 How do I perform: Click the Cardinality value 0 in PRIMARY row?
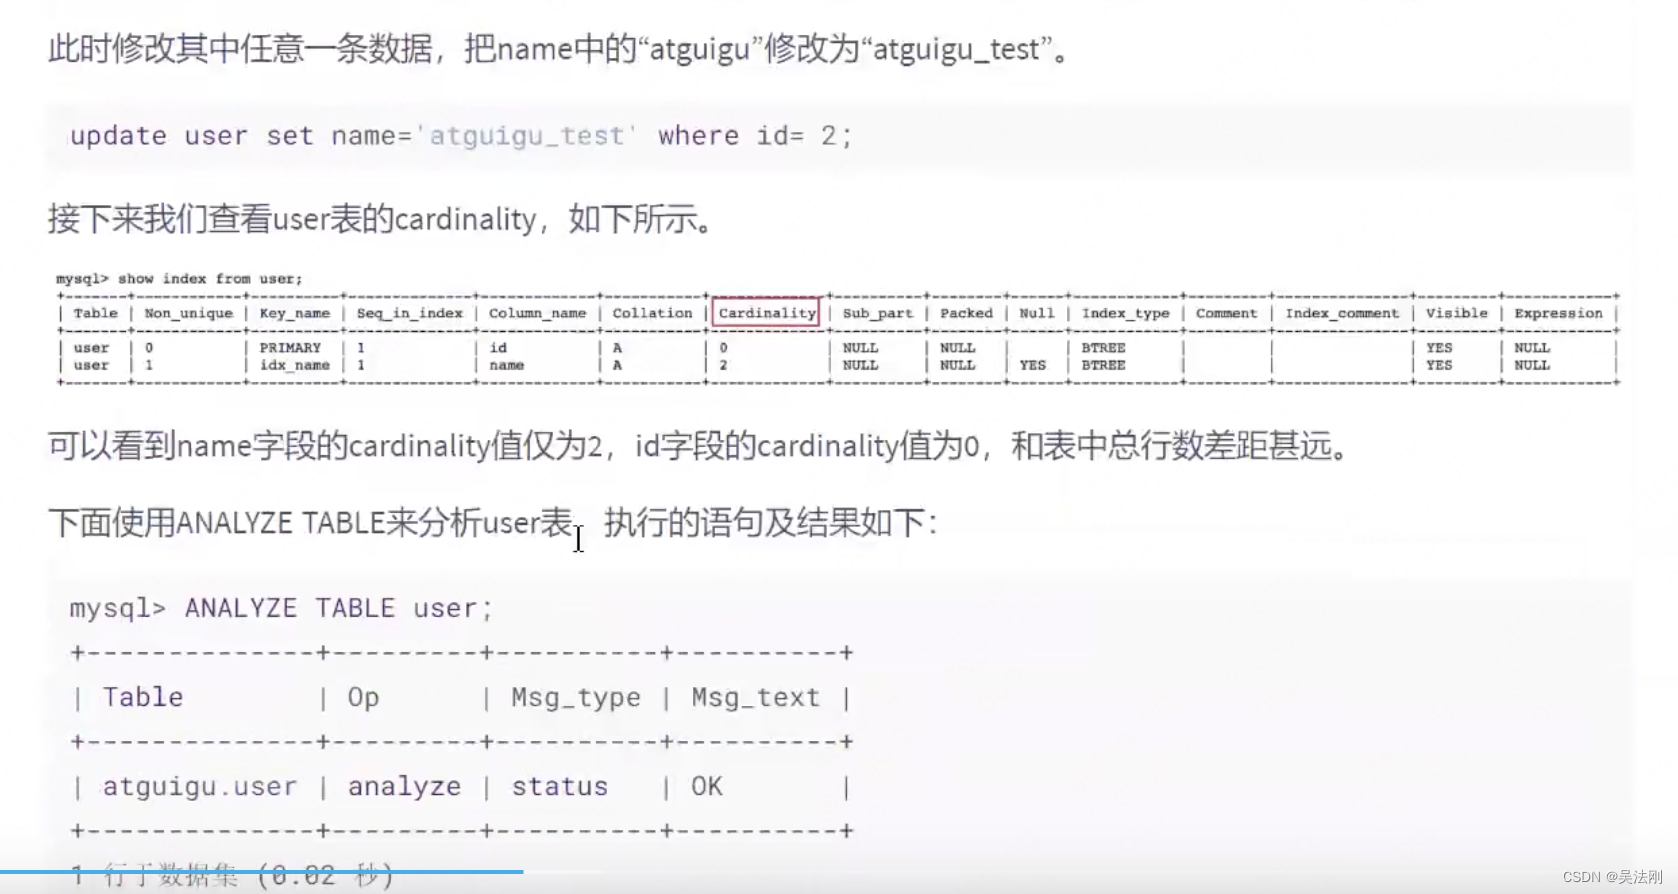click(723, 348)
